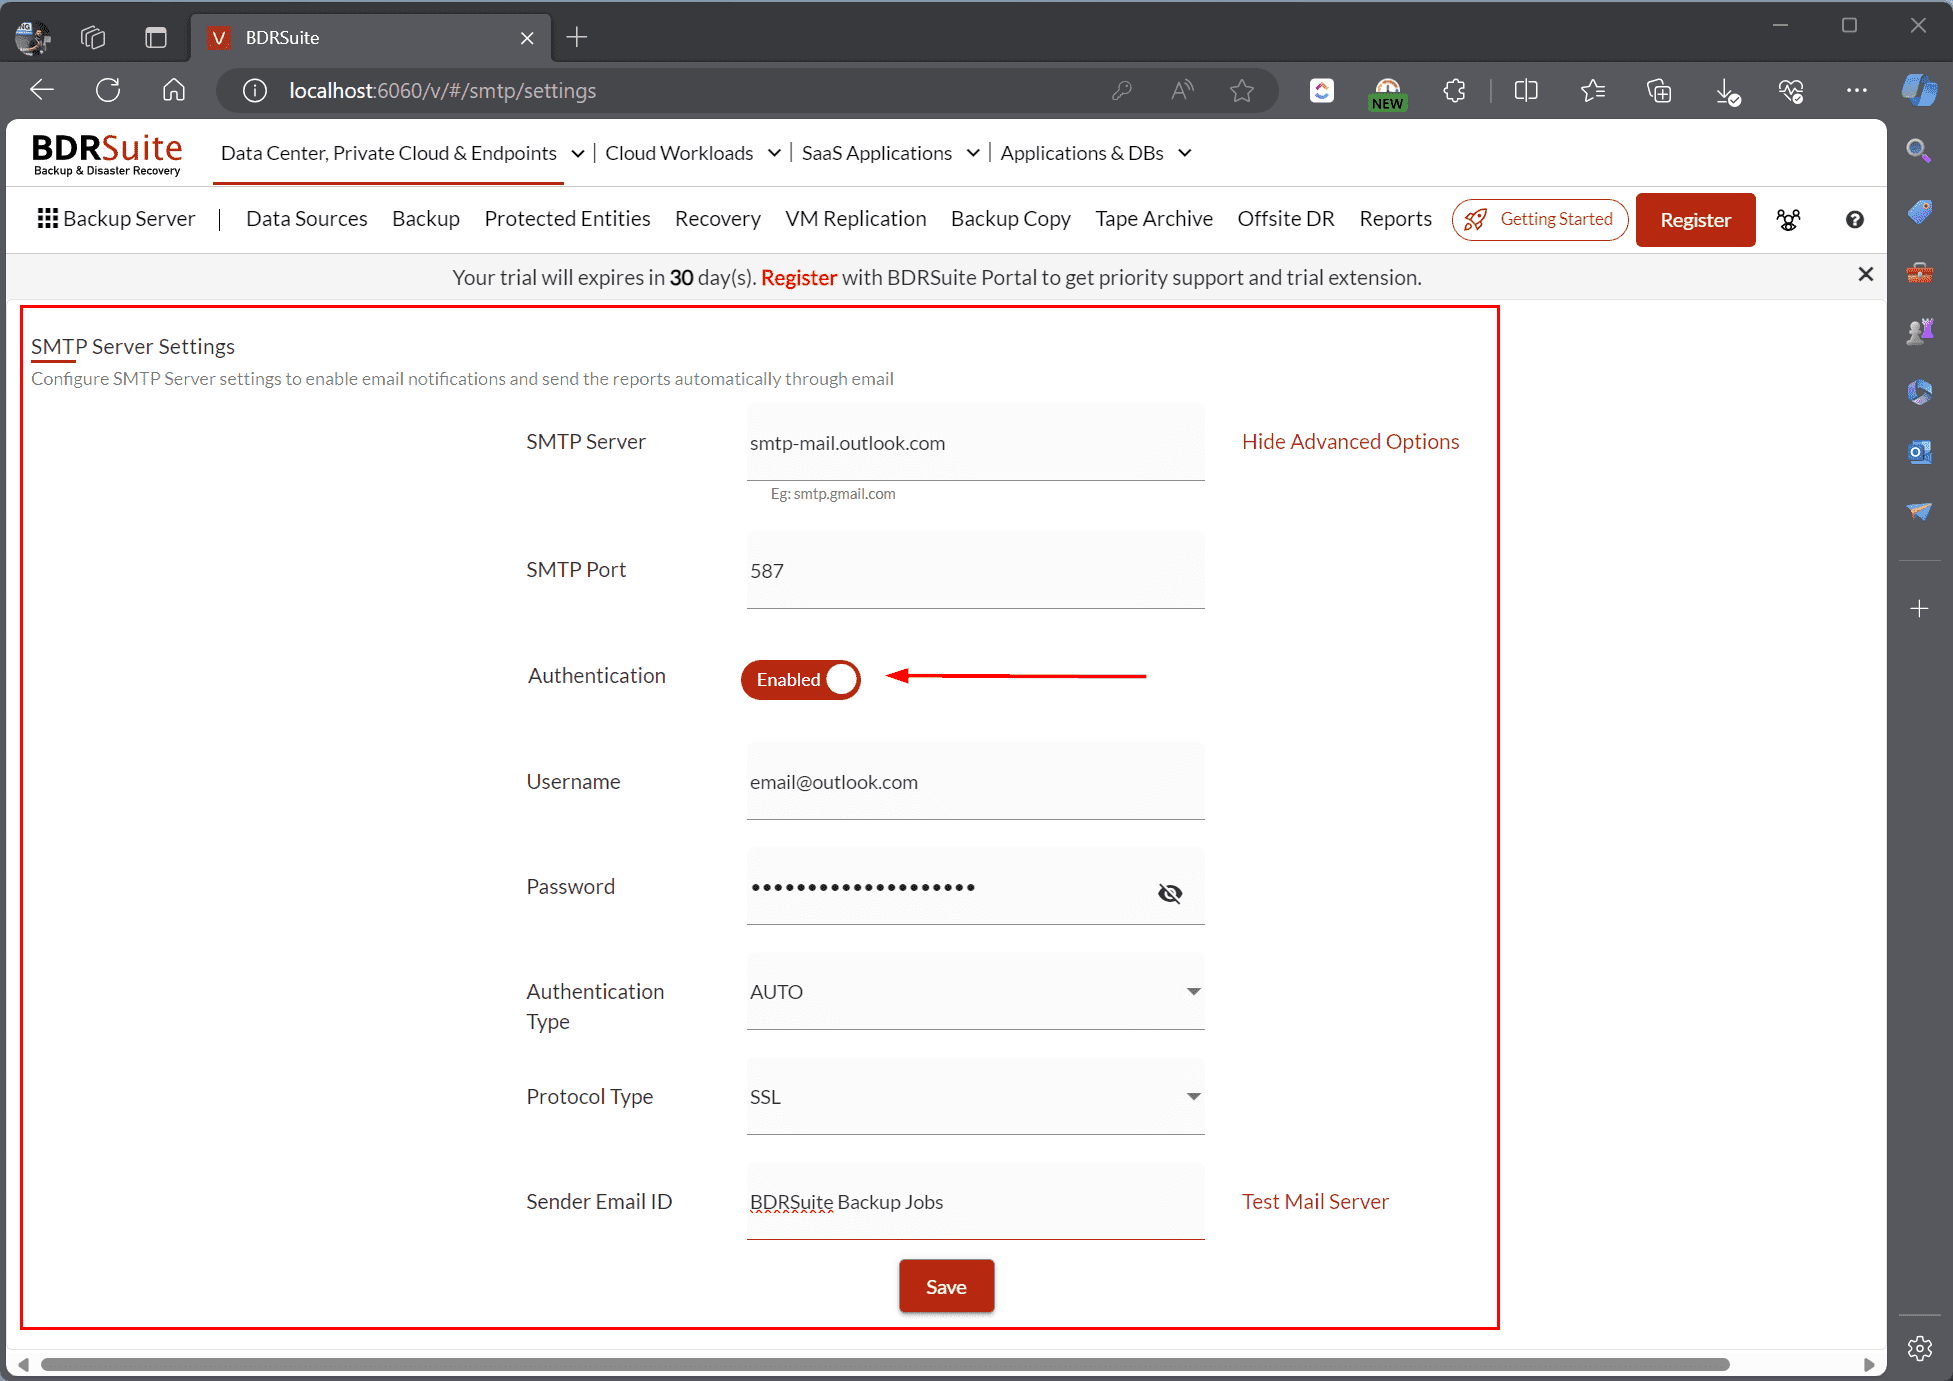Image resolution: width=1953 pixels, height=1381 pixels.
Task: Open Protocol Type SSL dropdown
Action: (x=975, y=1097)
